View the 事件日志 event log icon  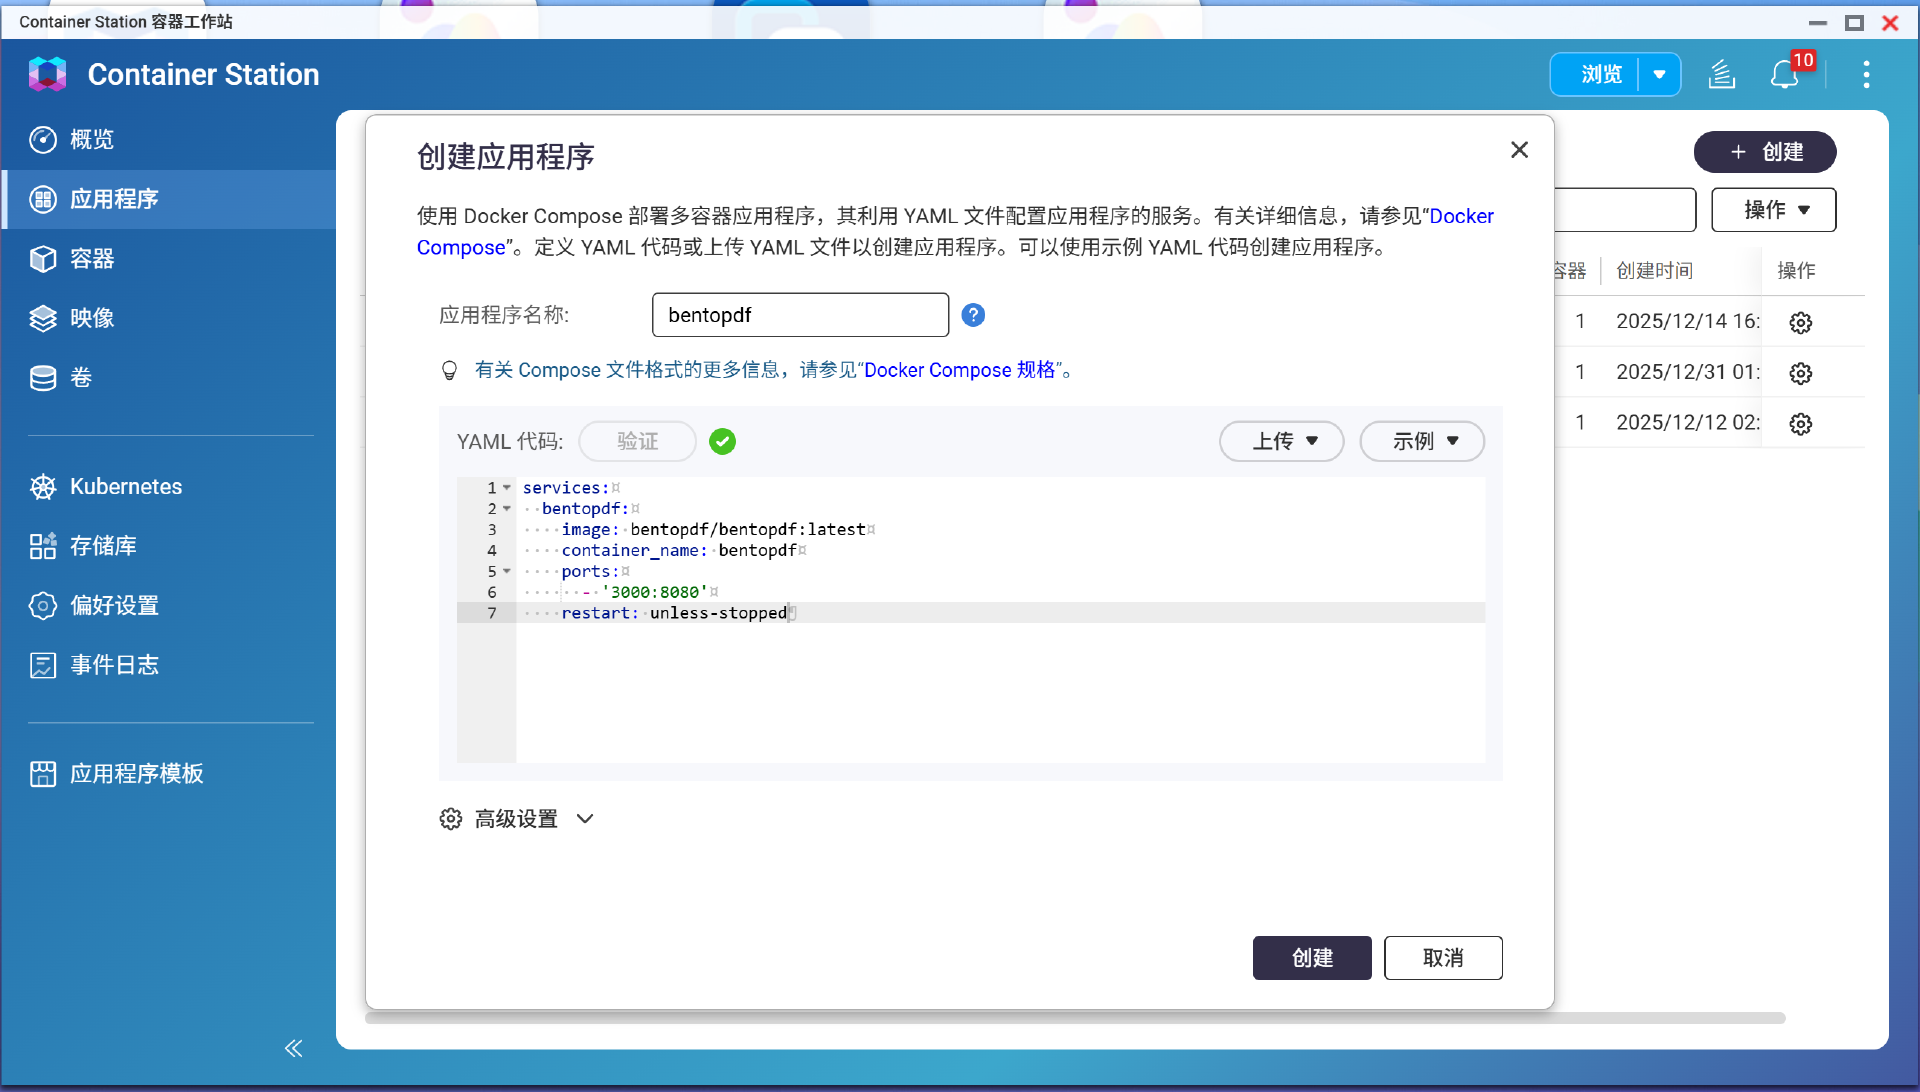(x=43, y=664)
